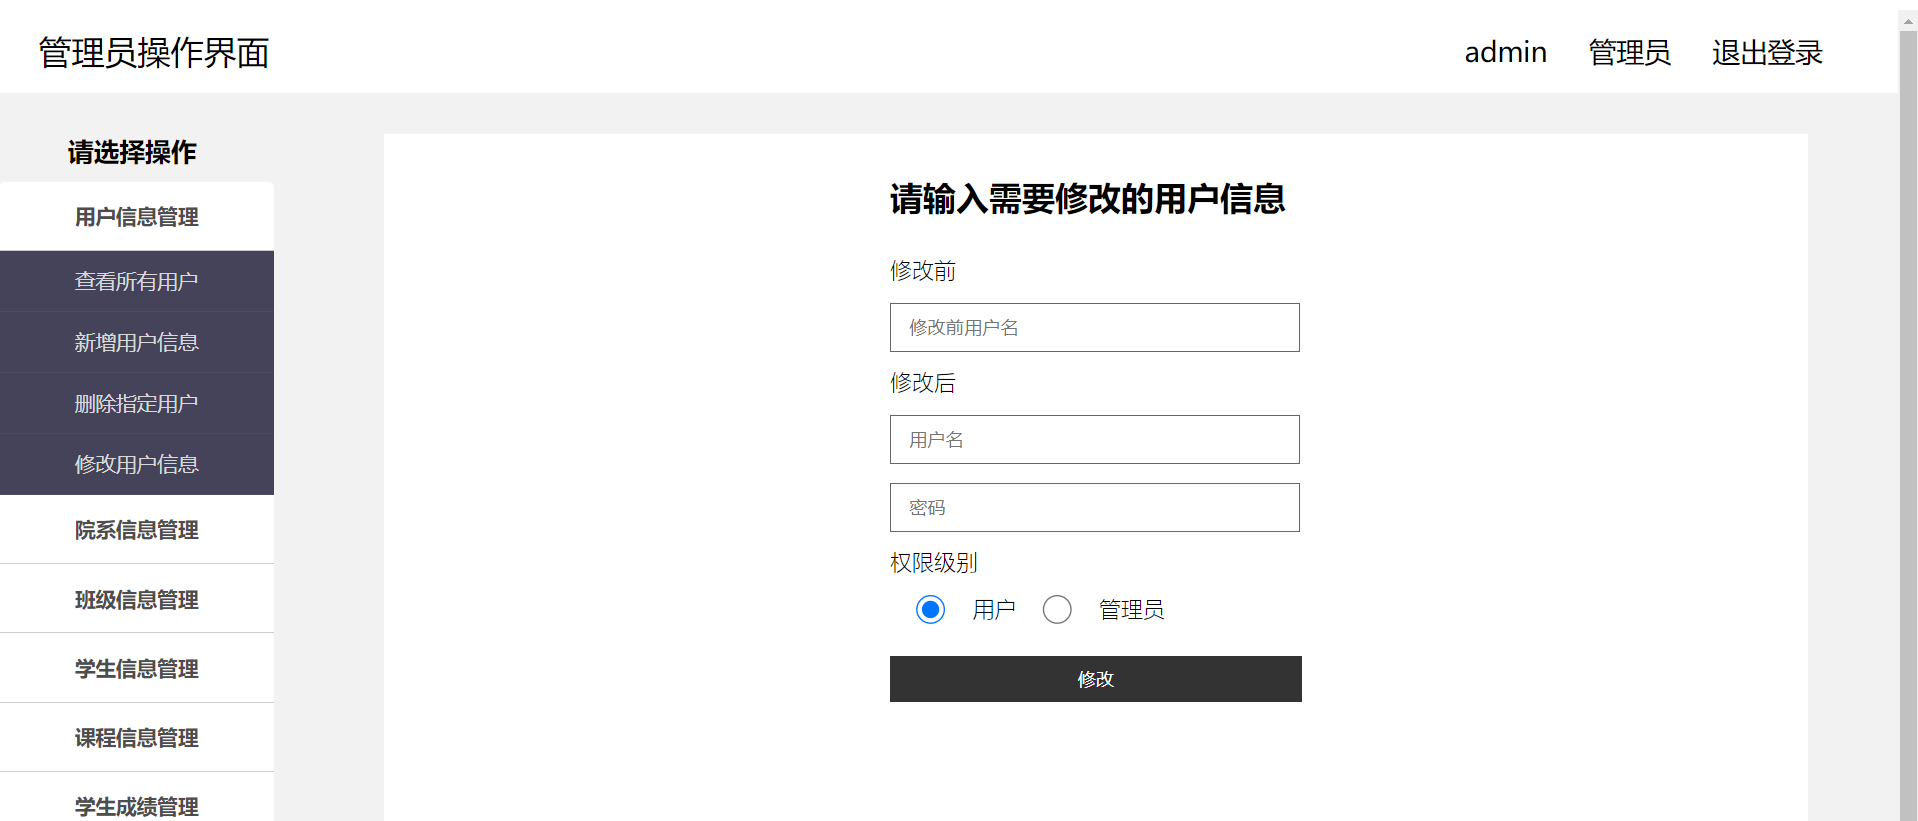Viewport: 1918px width, 821px height.
Task: Click the scrollbar up arrow
Action: (x=1908, y=20)
